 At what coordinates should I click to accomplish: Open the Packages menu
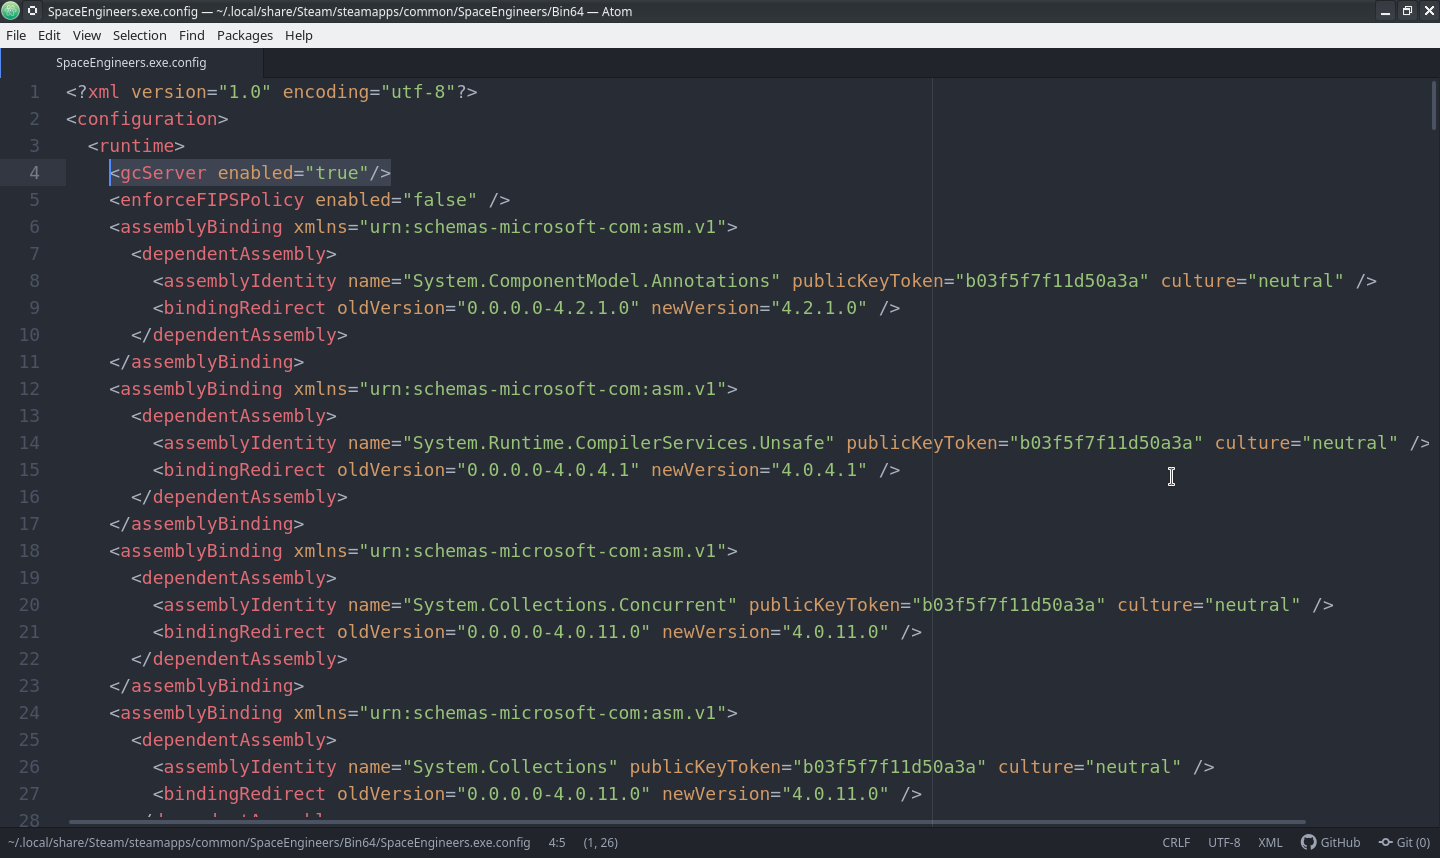245,35
